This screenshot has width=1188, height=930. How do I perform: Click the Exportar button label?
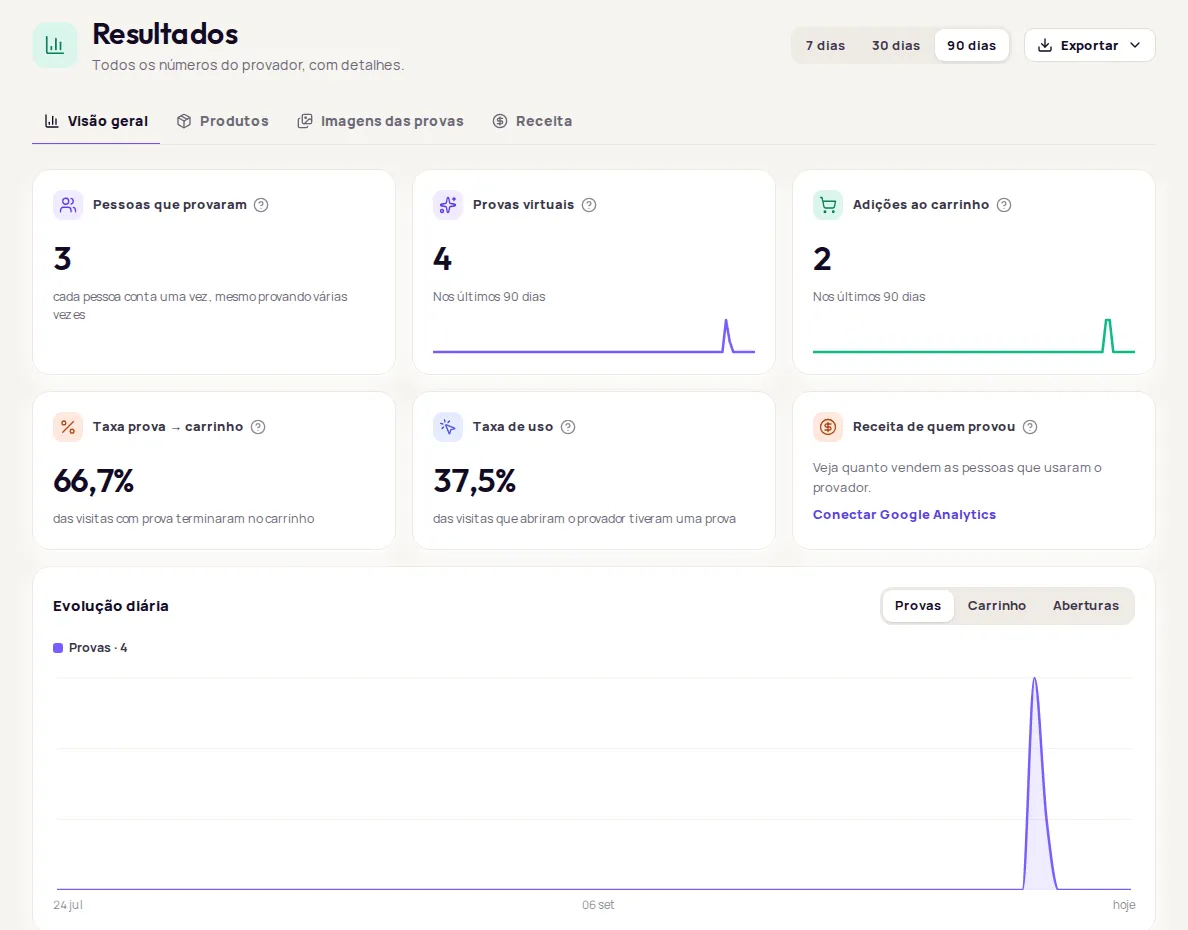(1089, 45)
